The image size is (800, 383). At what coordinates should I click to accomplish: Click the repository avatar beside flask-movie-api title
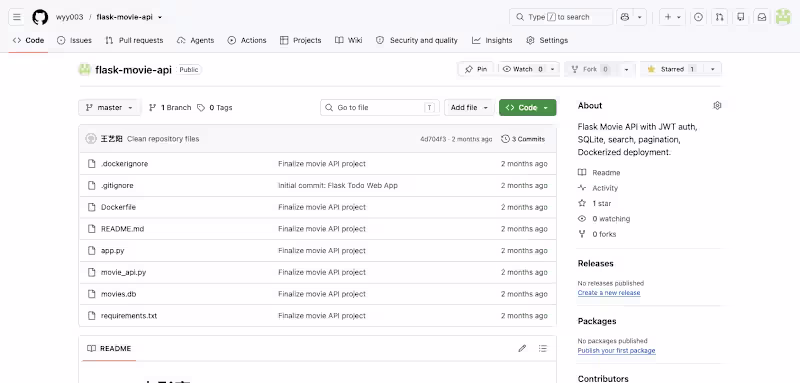(85, 69)
